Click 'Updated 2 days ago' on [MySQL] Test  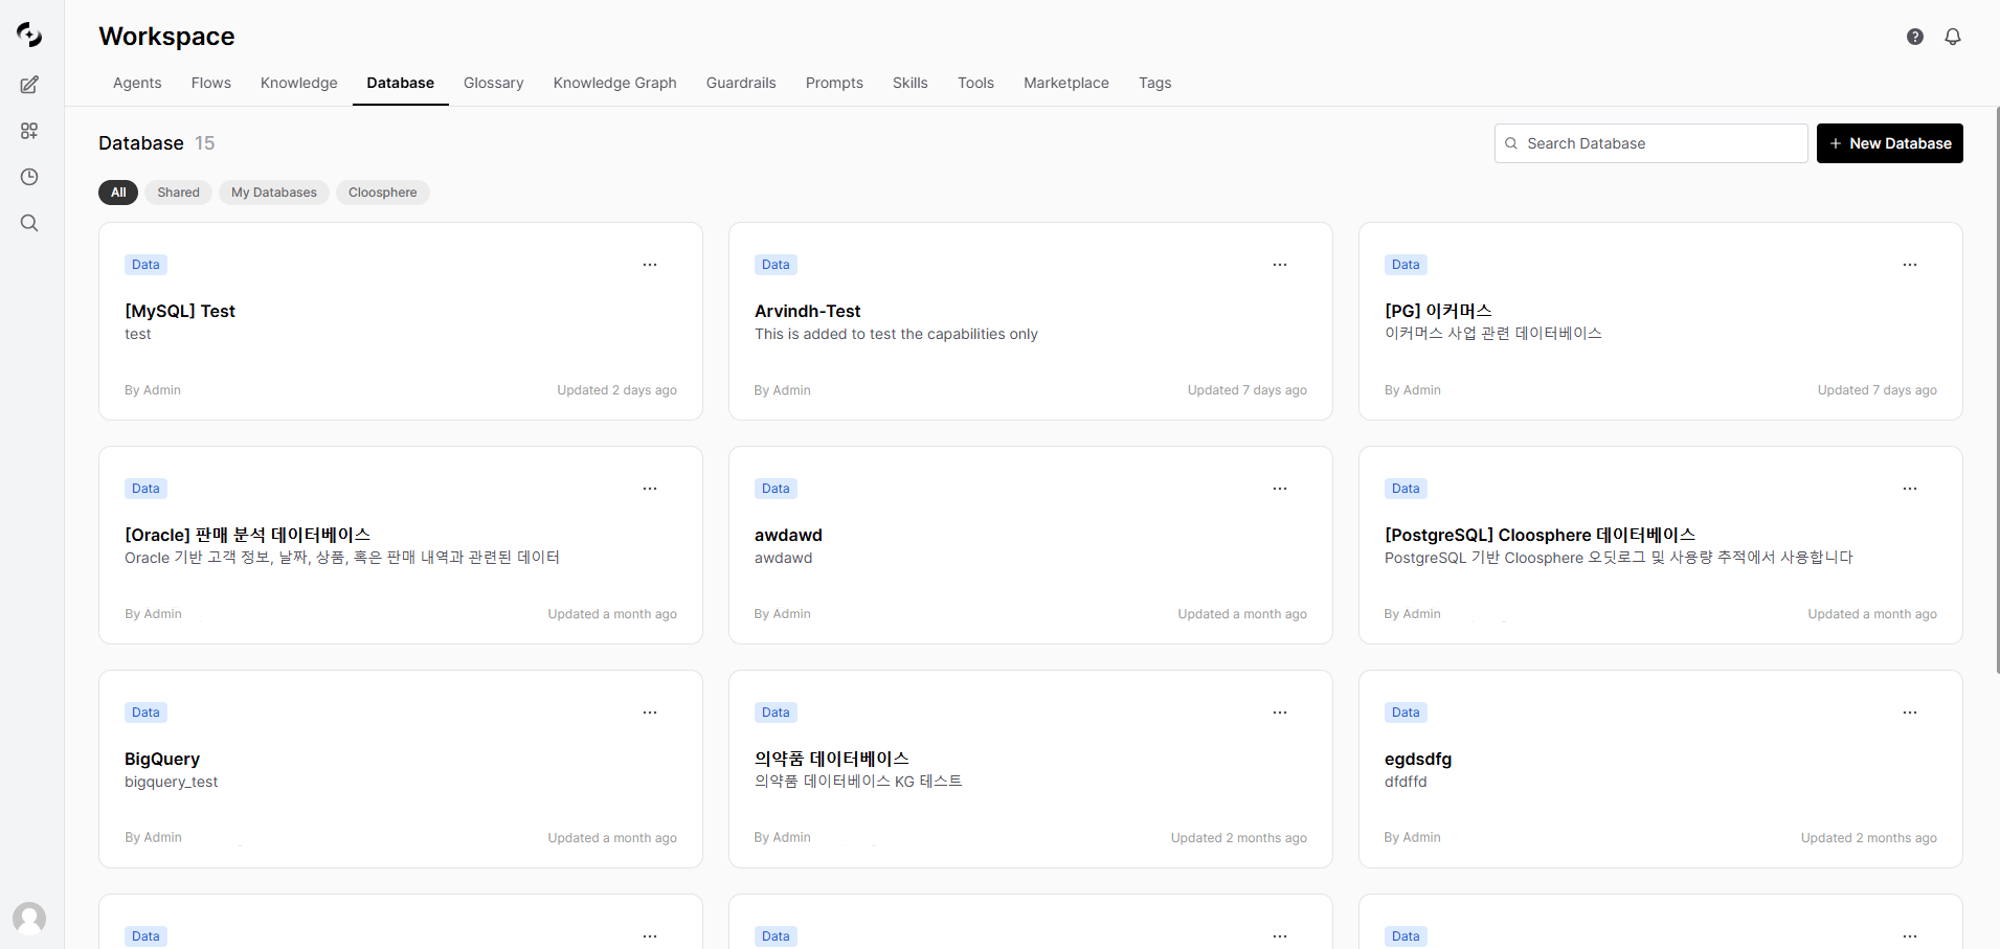pyautogui.click(x=617, y=390)
